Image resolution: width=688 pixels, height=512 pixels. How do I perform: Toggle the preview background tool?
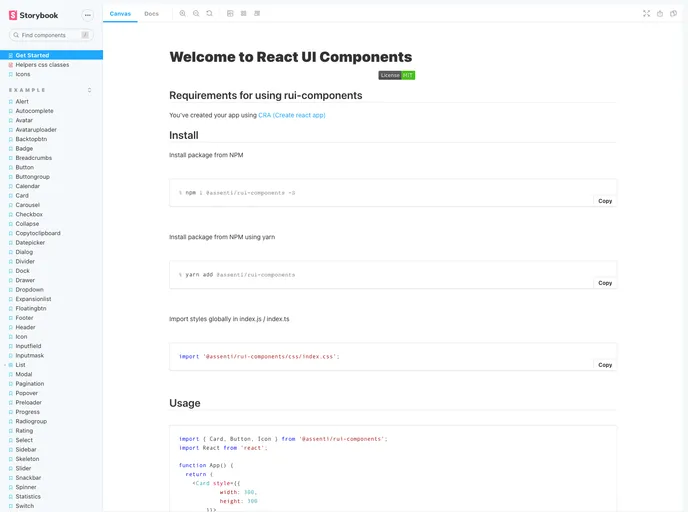click(230, 14)
